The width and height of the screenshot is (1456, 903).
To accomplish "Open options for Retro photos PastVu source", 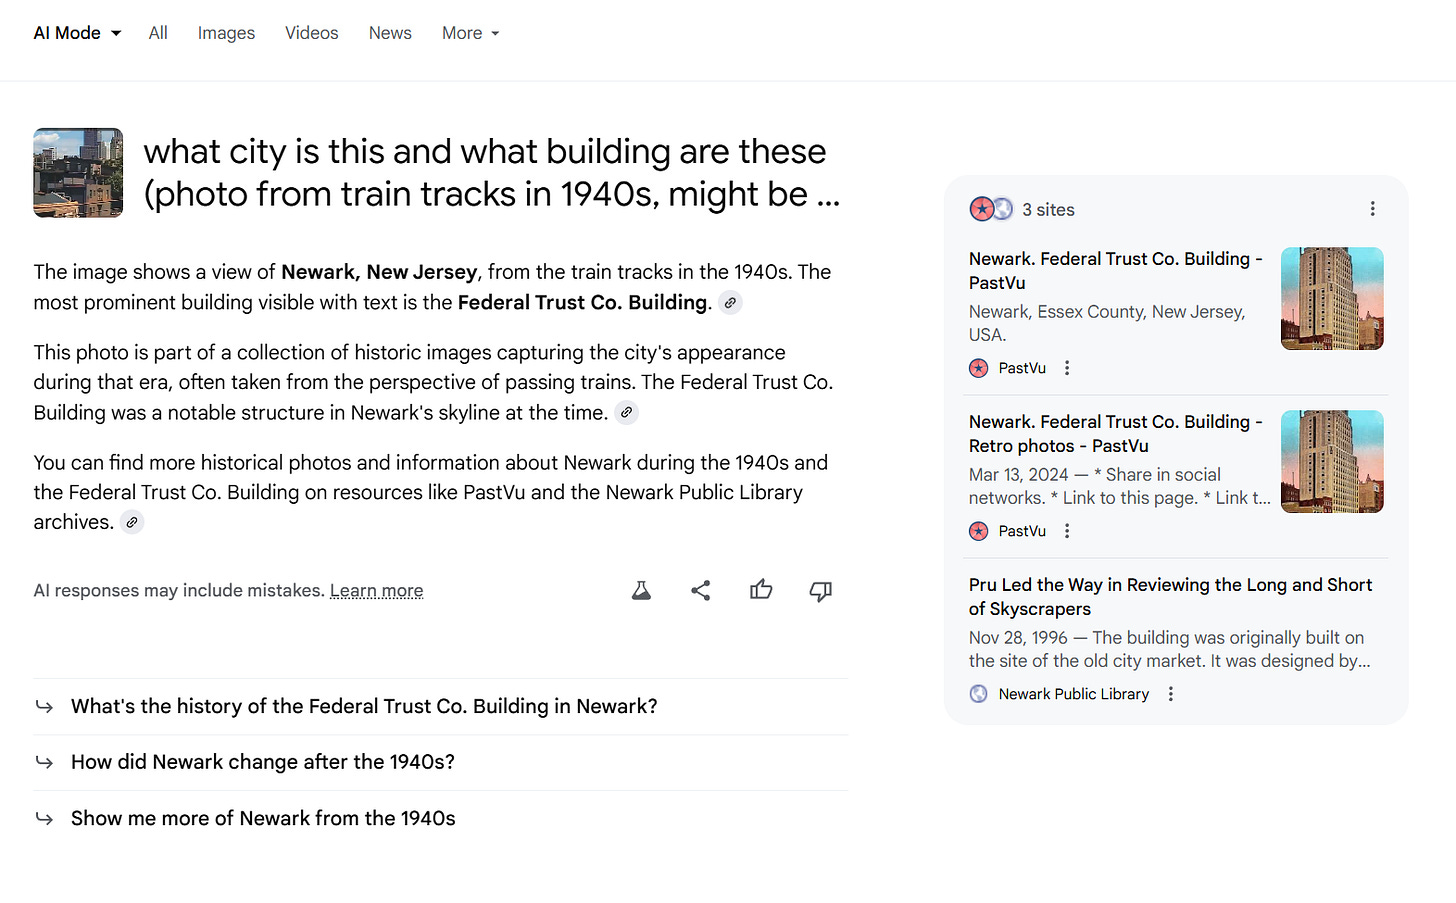I will pyautogui.click(x=1067, y=531).
